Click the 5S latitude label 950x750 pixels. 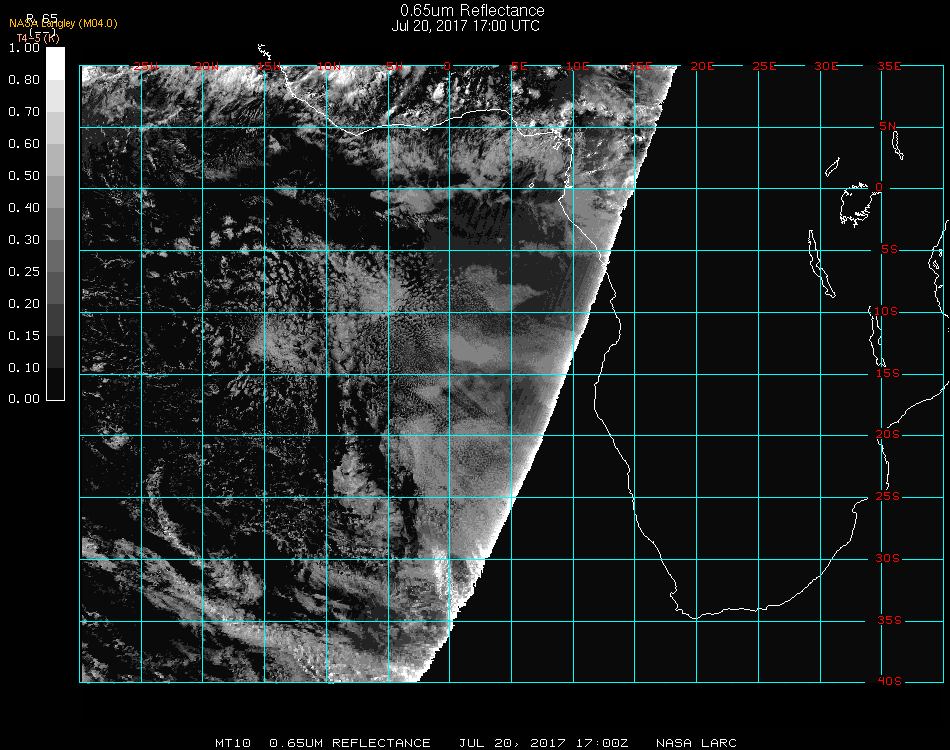point(889,250)
